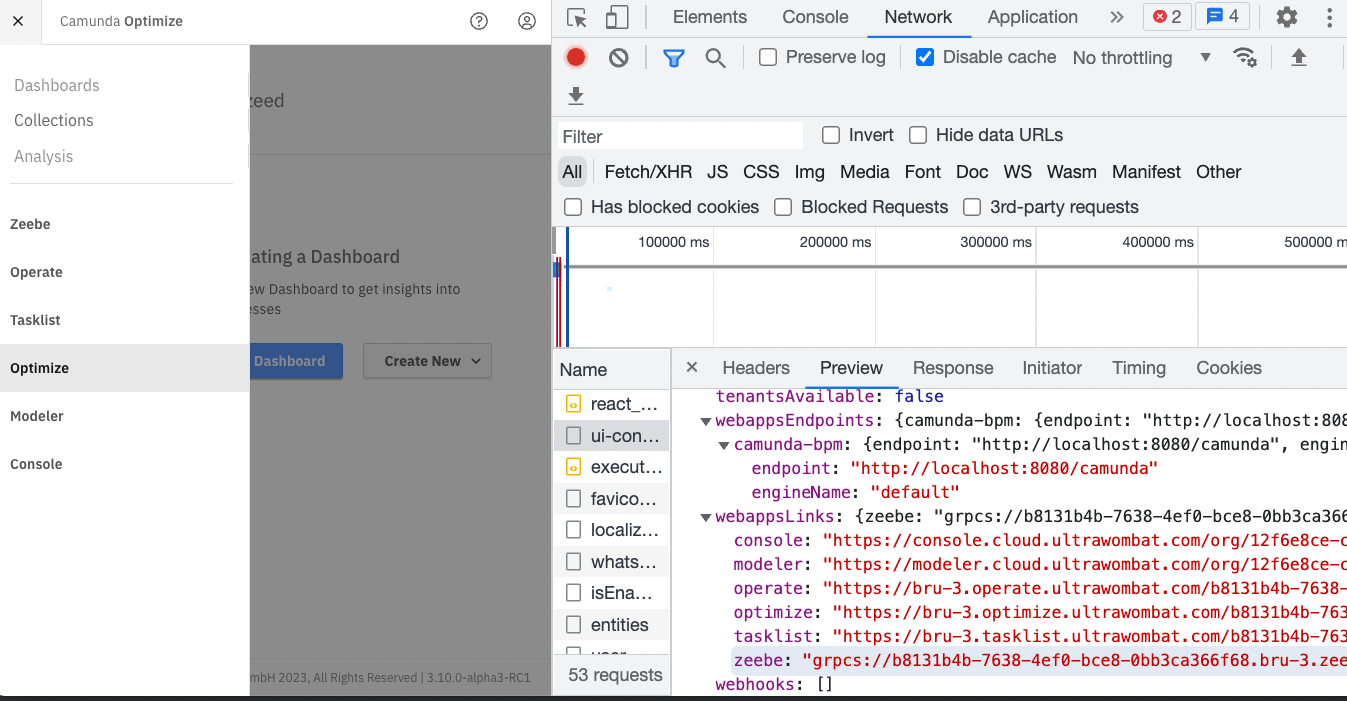Toggle the device toolbar icon
The width and height of the screenshot is (1347, 701).
click(617, 17)
